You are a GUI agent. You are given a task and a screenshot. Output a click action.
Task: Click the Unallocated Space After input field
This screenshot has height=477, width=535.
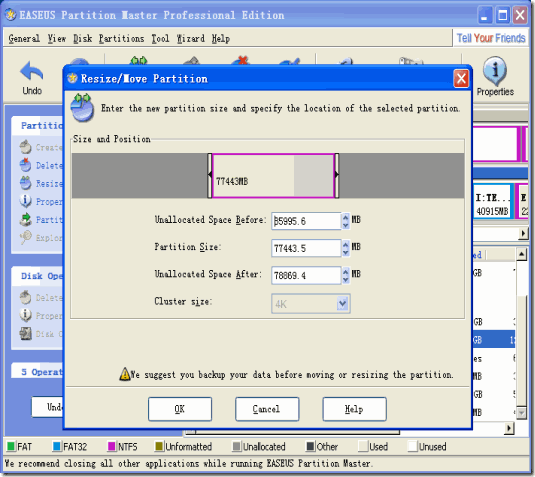(306, 275)
